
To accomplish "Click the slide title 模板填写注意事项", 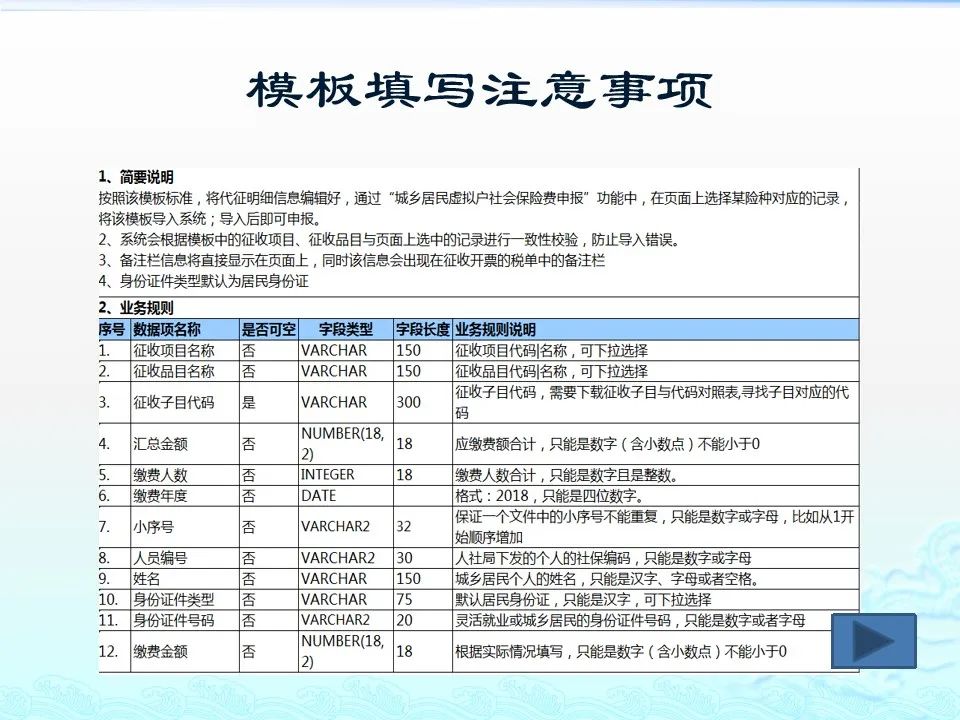I will coord(479,91).
